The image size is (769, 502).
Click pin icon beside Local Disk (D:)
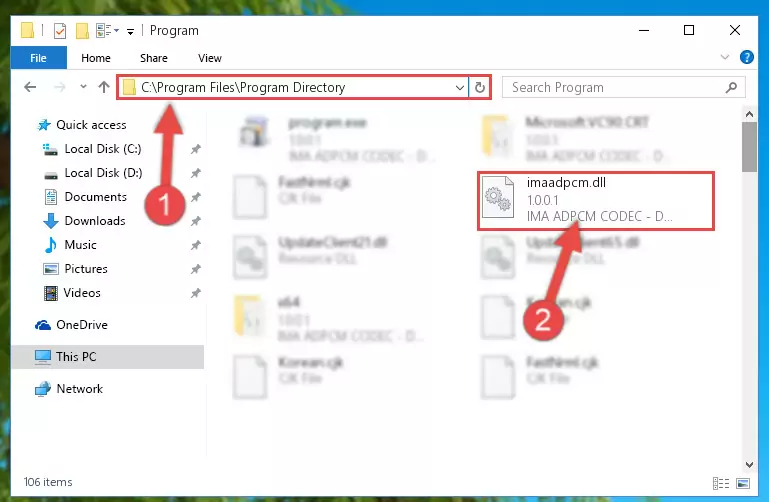[x=196, y=173]
